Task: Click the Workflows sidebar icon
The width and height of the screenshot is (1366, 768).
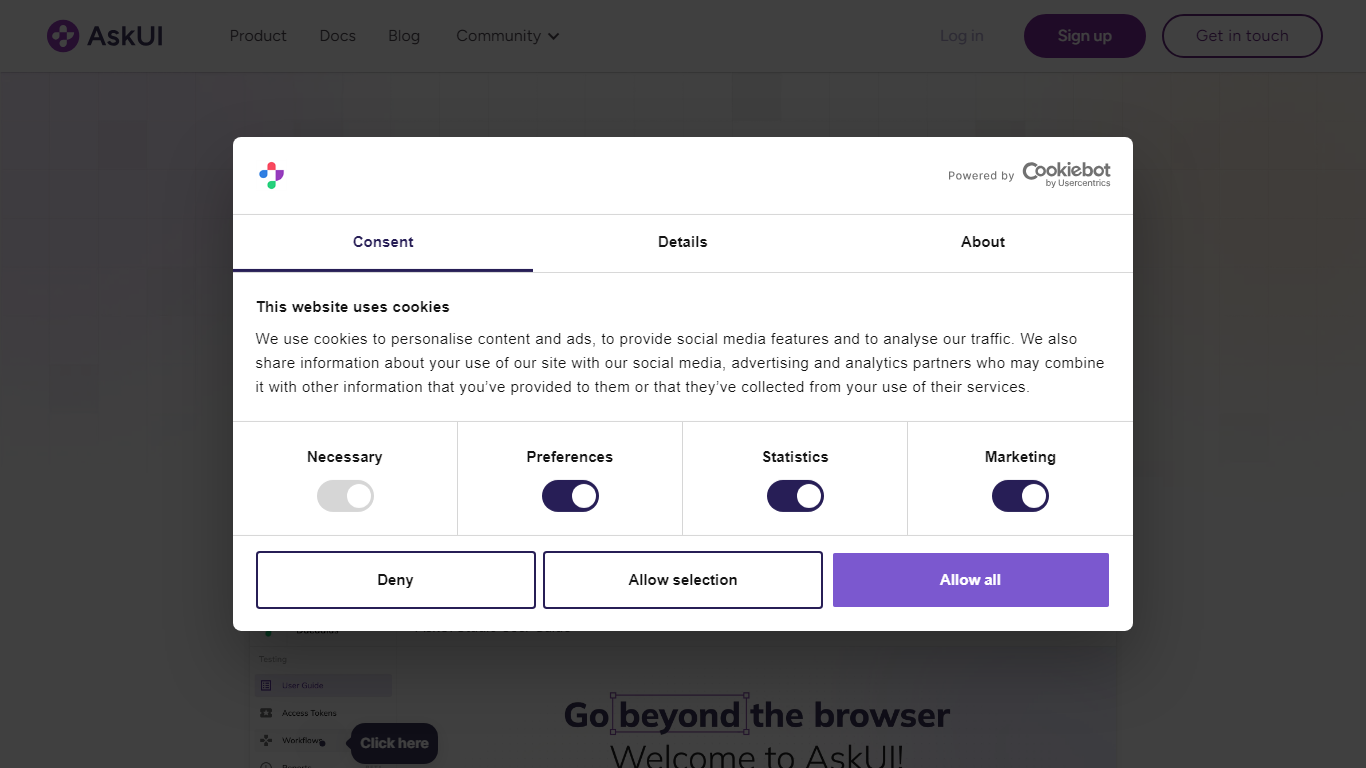Action: 266,741
